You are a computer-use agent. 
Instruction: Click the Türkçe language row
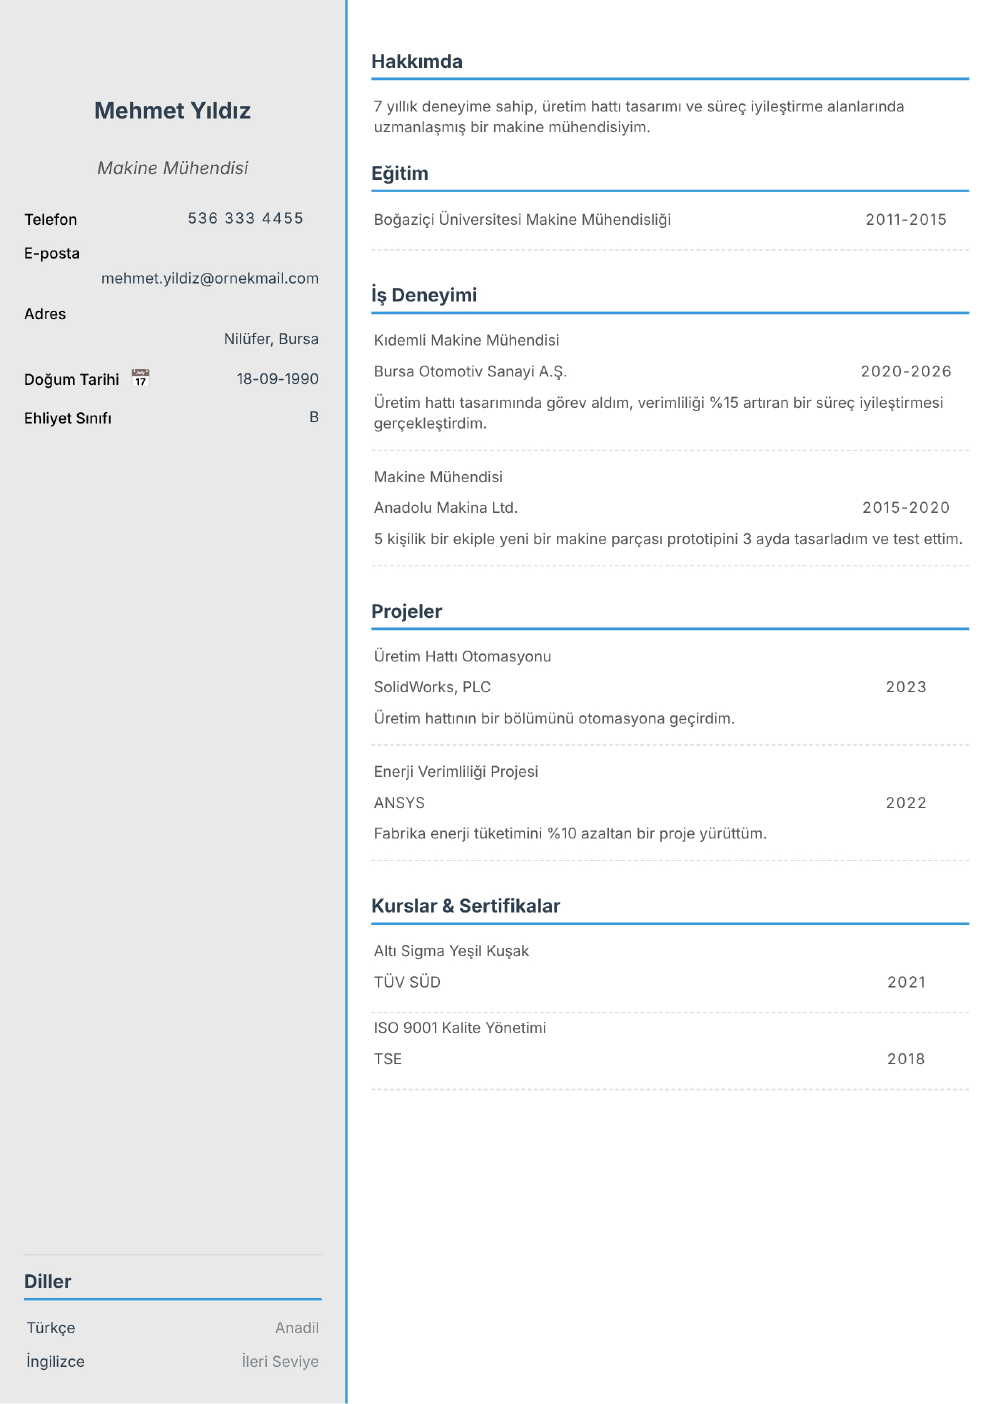[x=172, y=1328]
